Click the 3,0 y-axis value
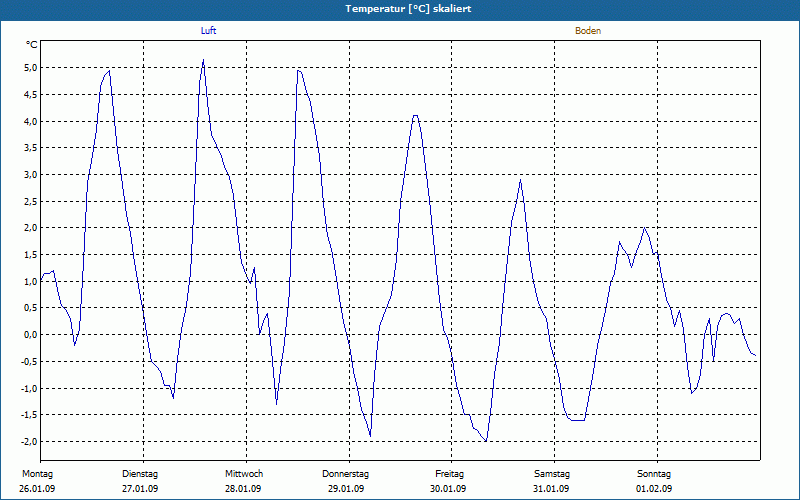The height and width of the screenshot is (500, 800). tap(30, 174)
